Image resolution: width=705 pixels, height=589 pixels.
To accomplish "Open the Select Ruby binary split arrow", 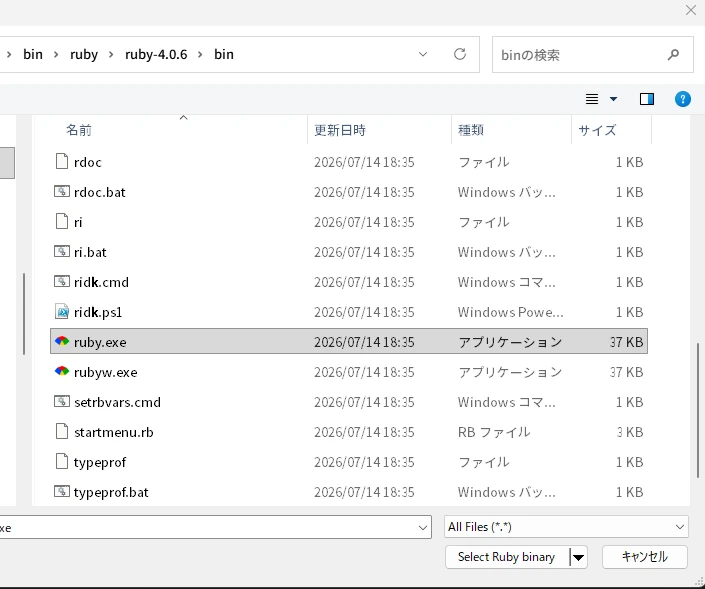I will point(578,558).
